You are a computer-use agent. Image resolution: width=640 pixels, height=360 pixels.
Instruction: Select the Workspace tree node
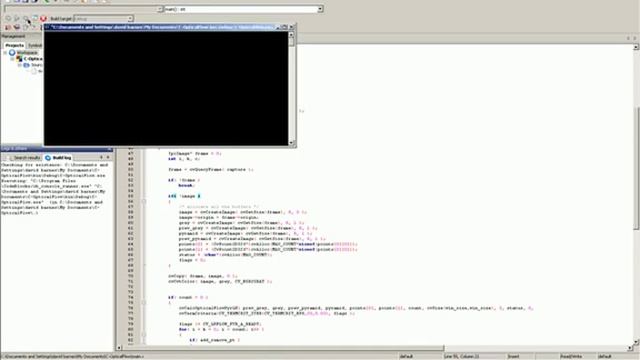coord(27,53)
